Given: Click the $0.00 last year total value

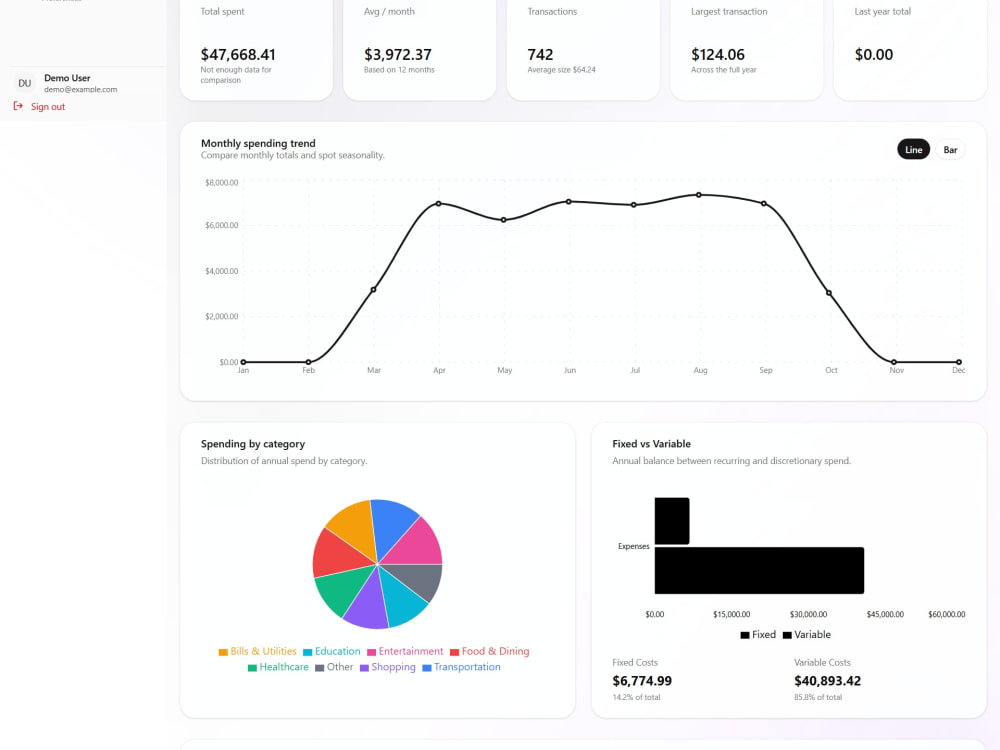Looking at the screenshot, I should click(874, 55).
